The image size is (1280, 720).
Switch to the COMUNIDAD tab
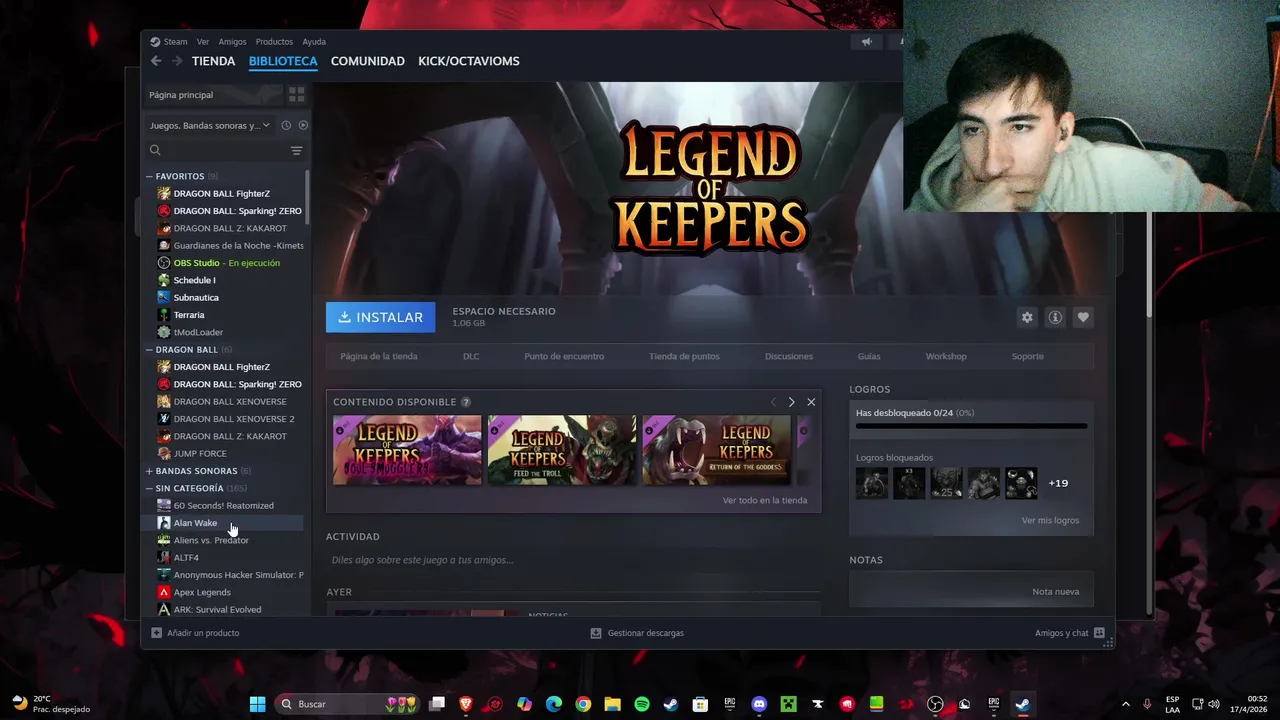click(368, 61)
